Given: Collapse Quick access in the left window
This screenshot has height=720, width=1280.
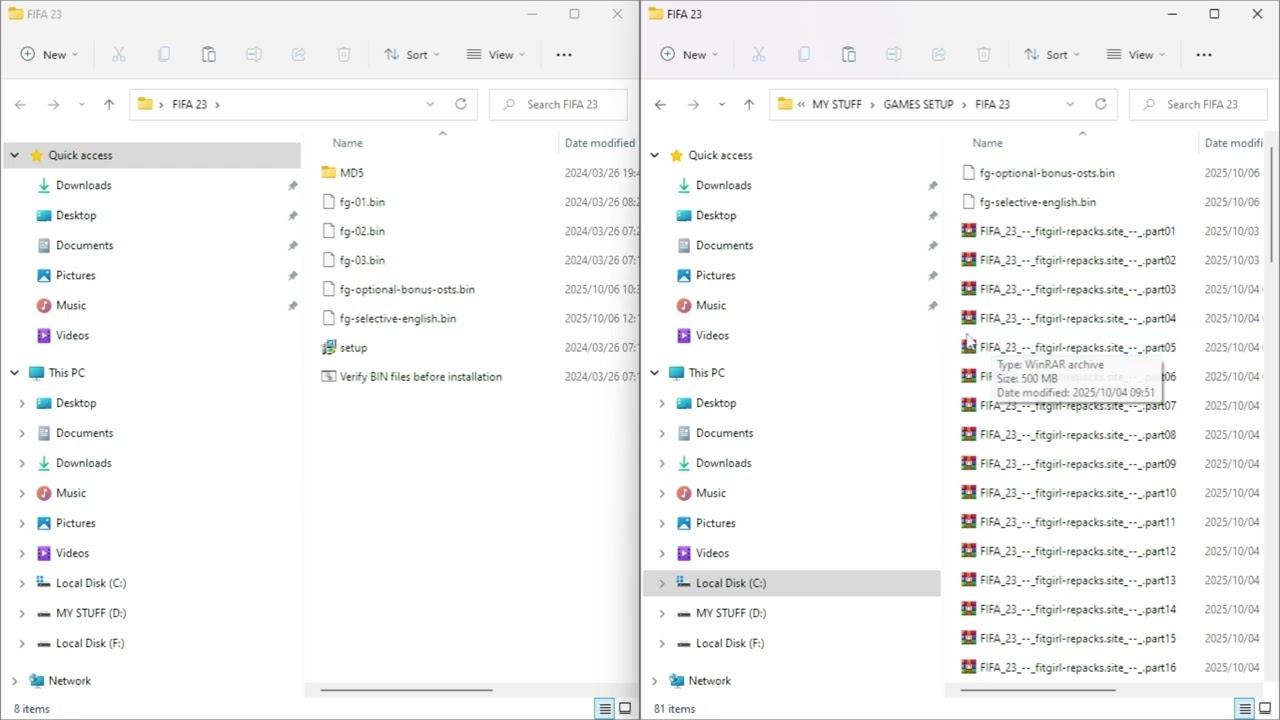Looking at the screenshot, I should point(15,155).
